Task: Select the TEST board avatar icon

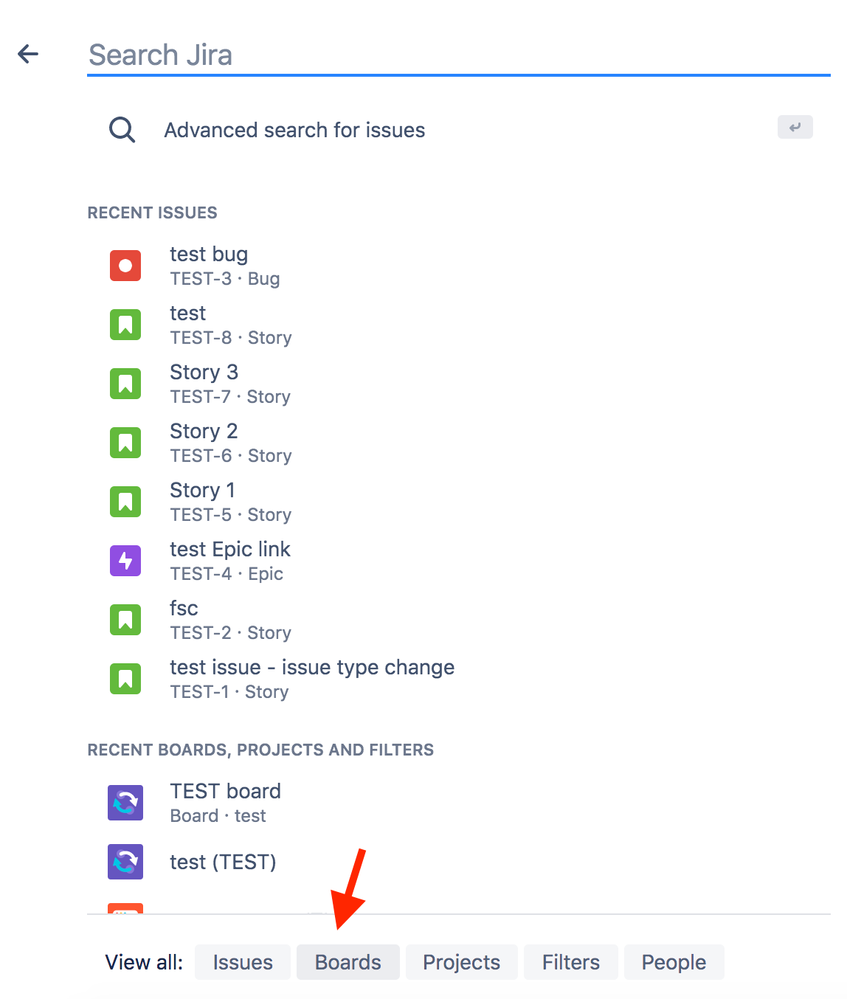Action: point(125,802)
